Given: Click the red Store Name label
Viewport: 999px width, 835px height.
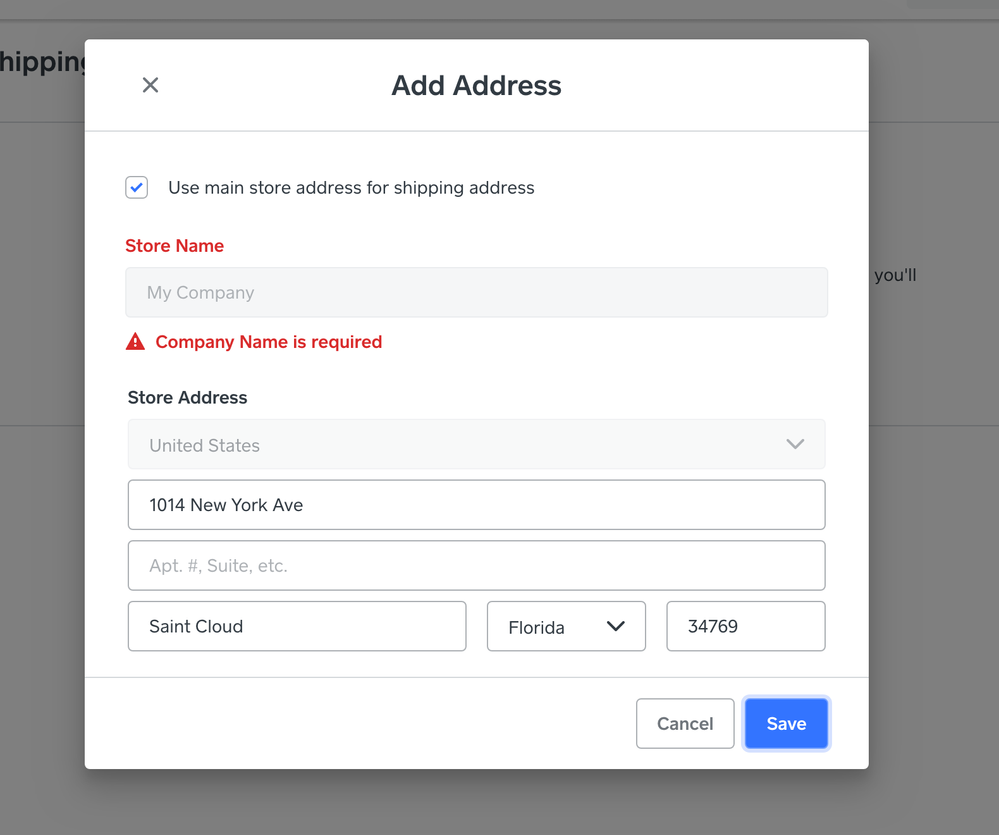Looking at the screenshot, I should click(x=174, y=246).
